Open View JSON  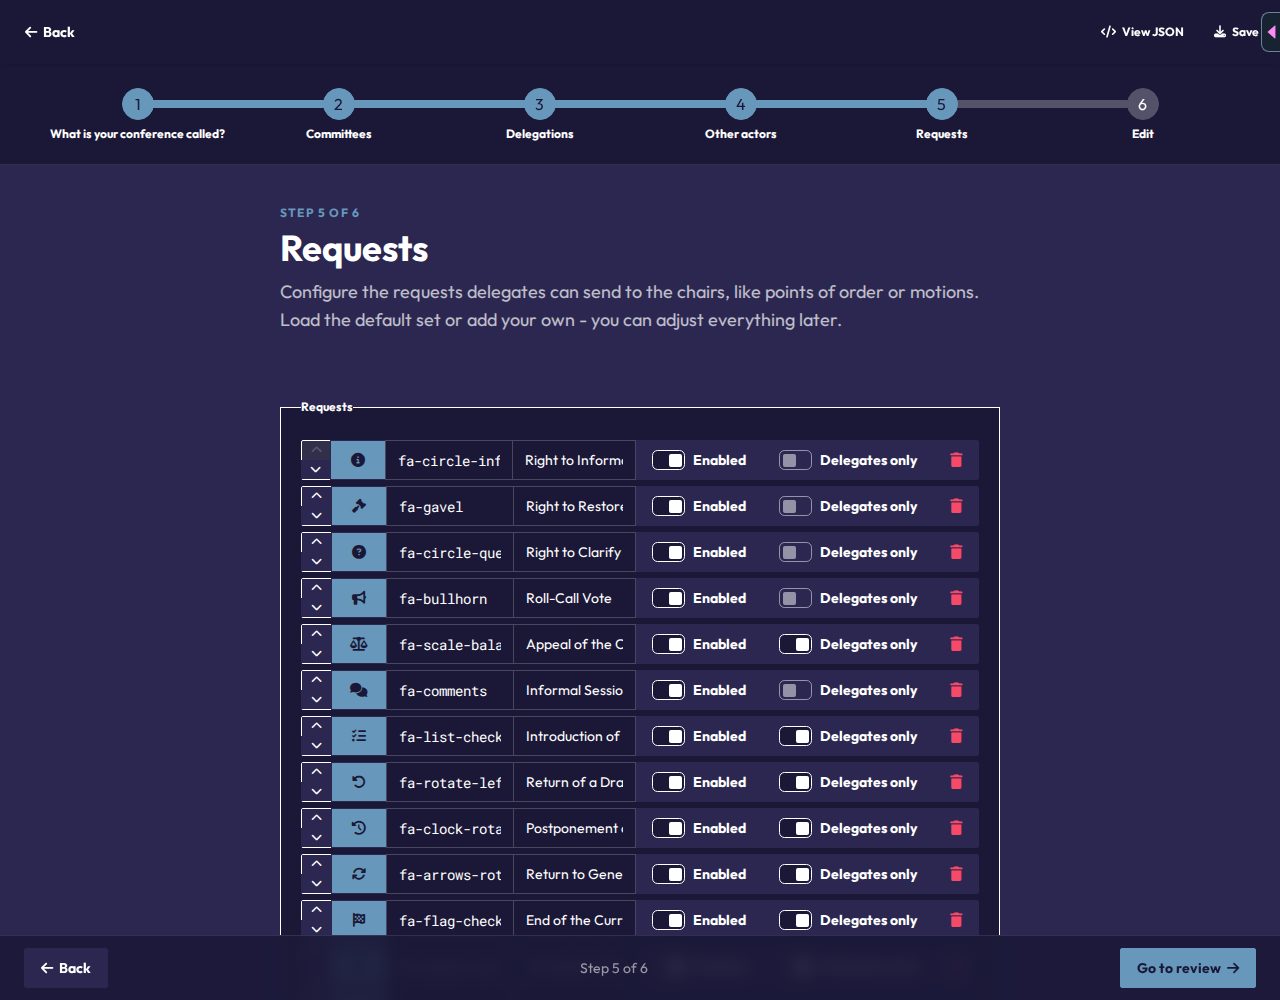pyautogui.click(x=1142, y=32)
